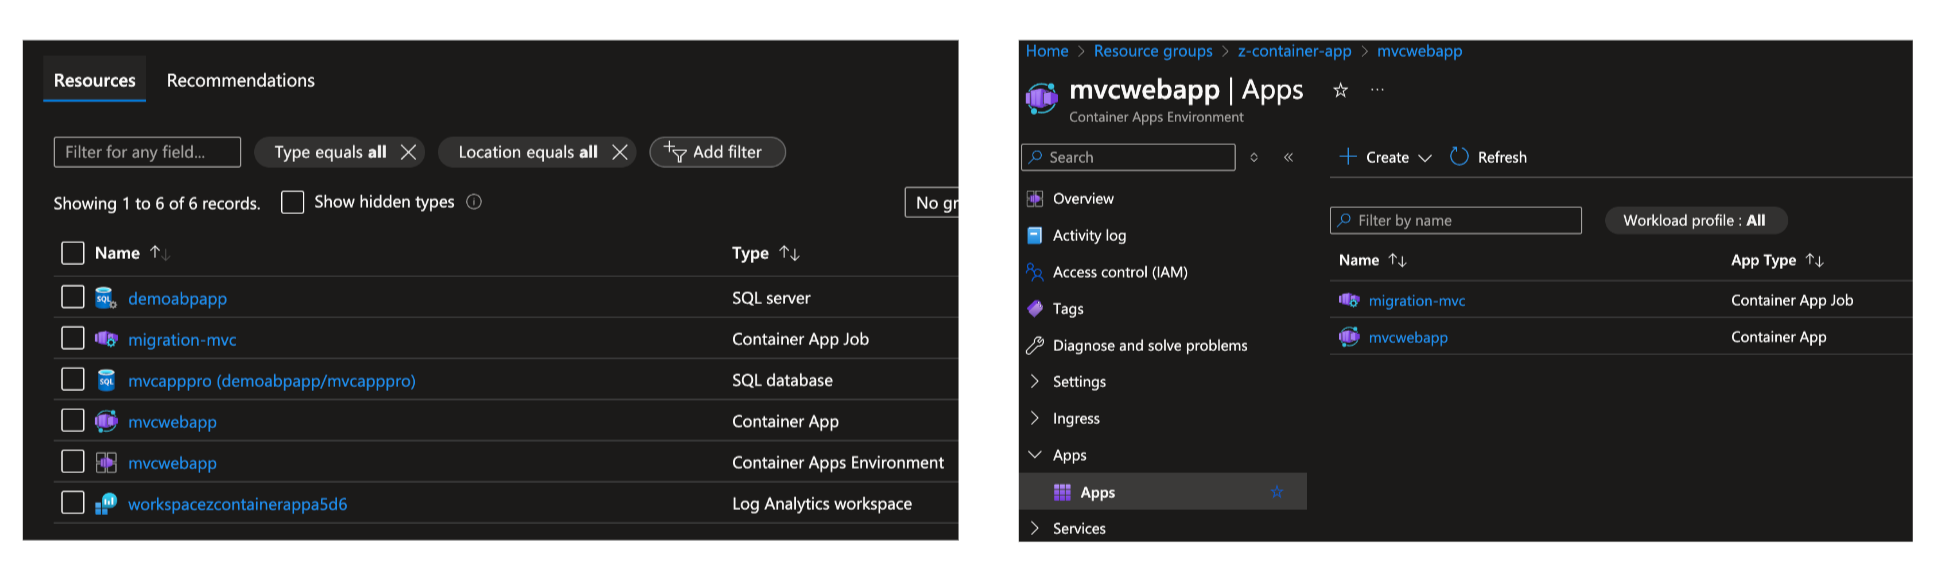
Task: Open the workspacezcontainerappa5d6 link
Action: coord(238,504)
